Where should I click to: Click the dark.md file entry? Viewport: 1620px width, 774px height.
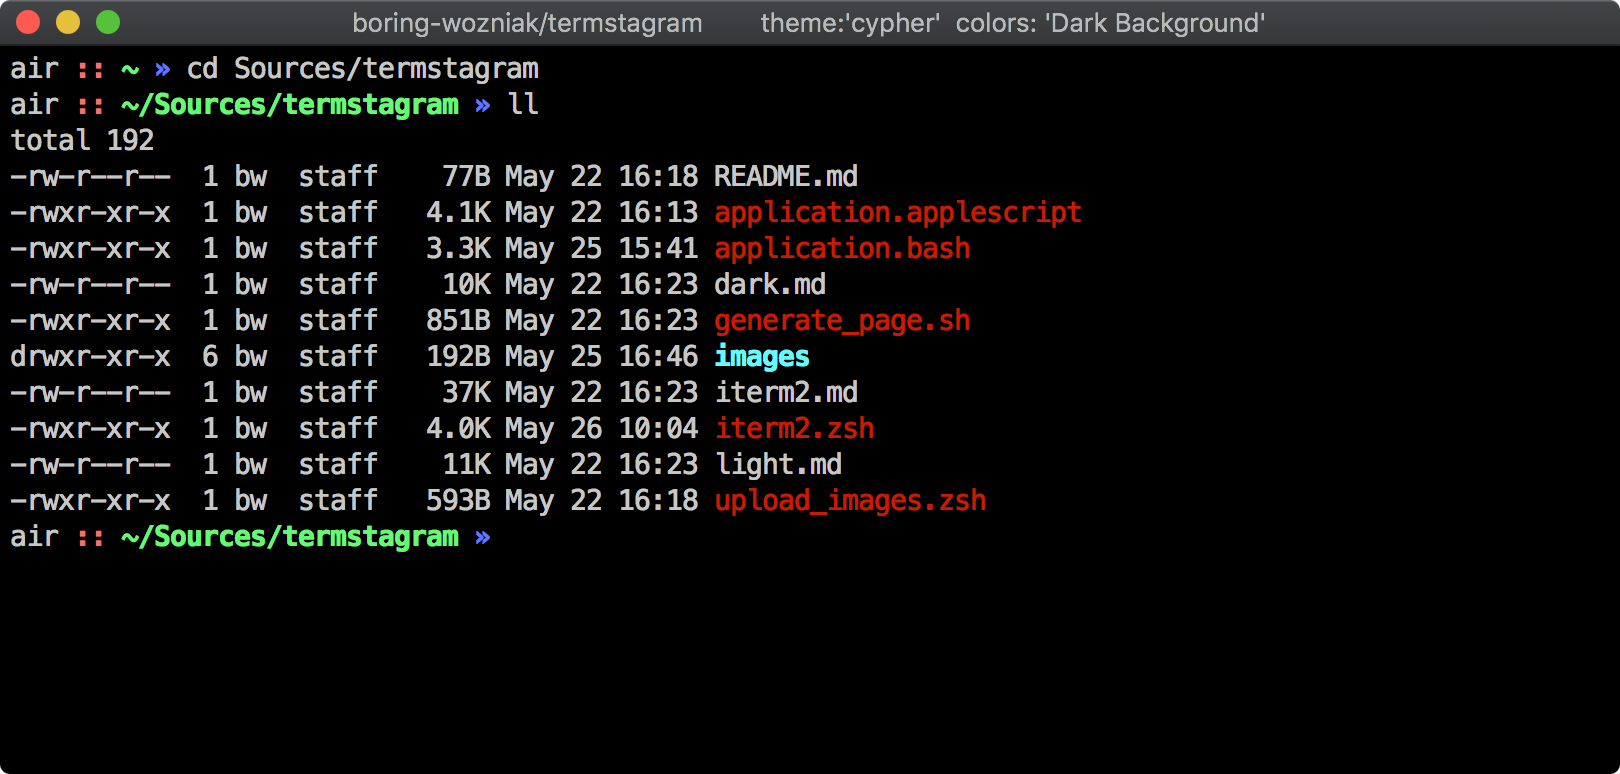coord(769,285)
